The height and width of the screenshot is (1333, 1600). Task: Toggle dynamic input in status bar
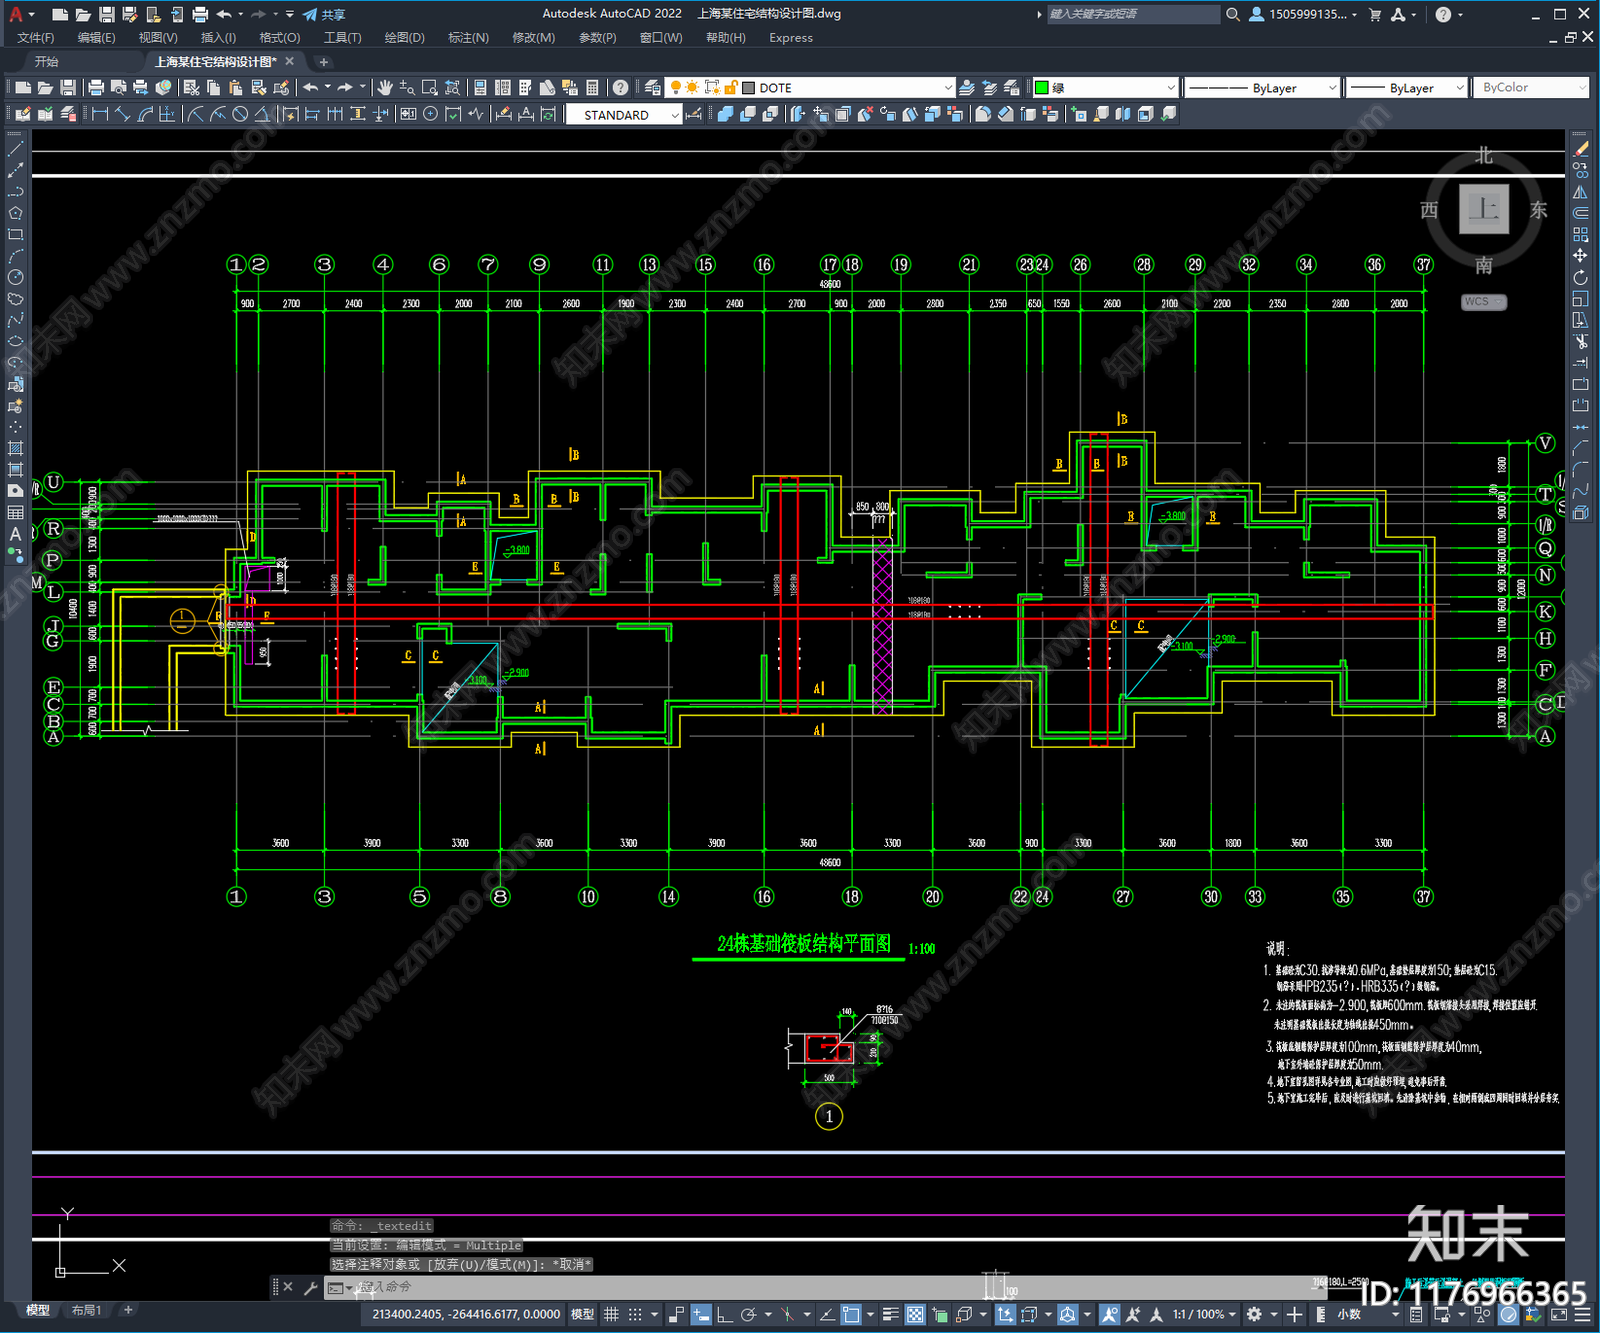(x=701, y=1314)
